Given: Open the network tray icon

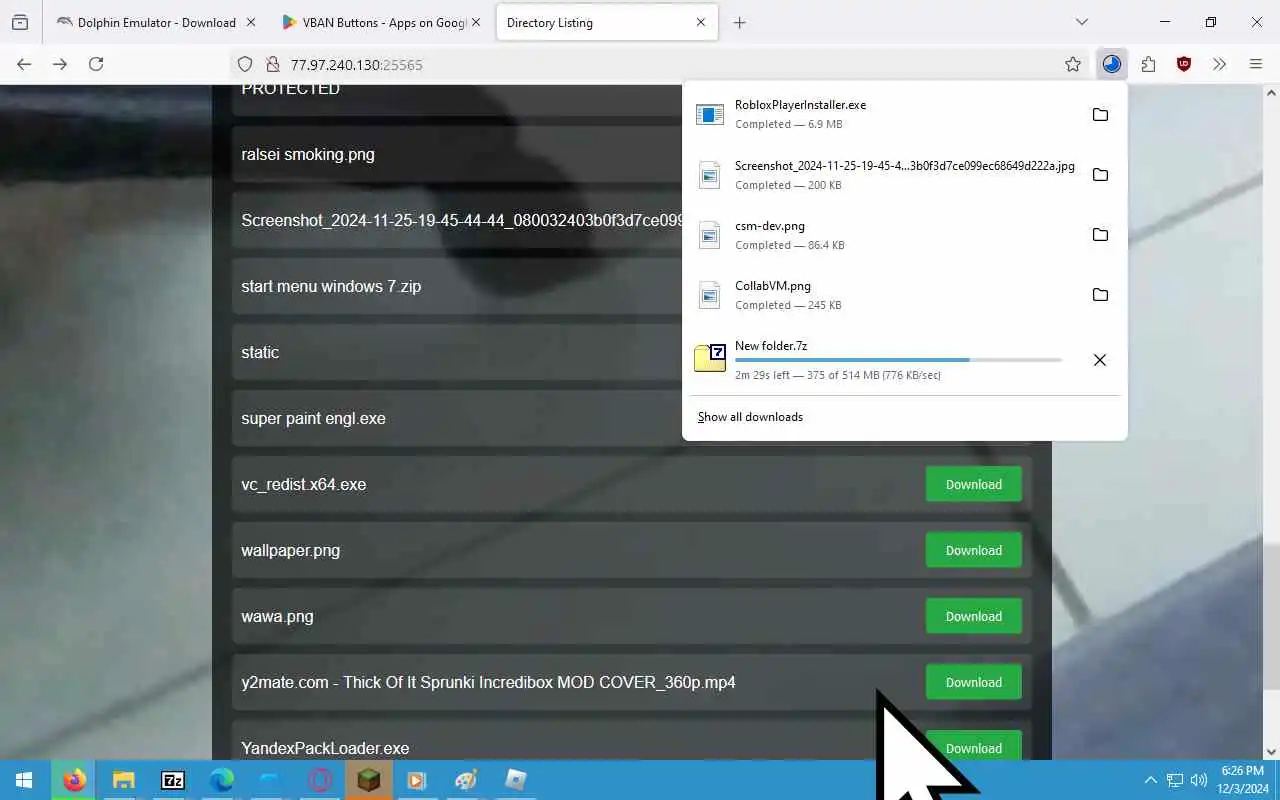Looking at the screenshot, I should 1175,780.
